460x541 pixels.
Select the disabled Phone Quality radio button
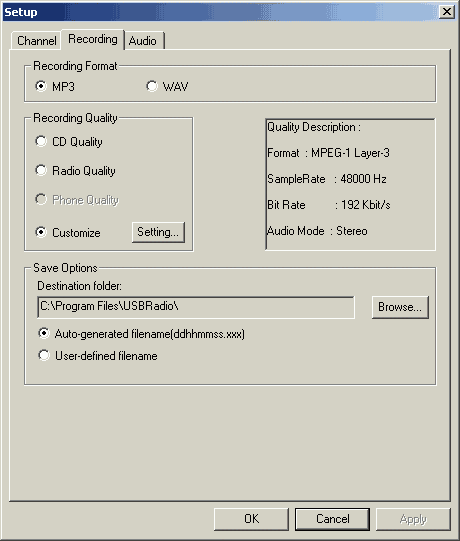tap(77, 199)
